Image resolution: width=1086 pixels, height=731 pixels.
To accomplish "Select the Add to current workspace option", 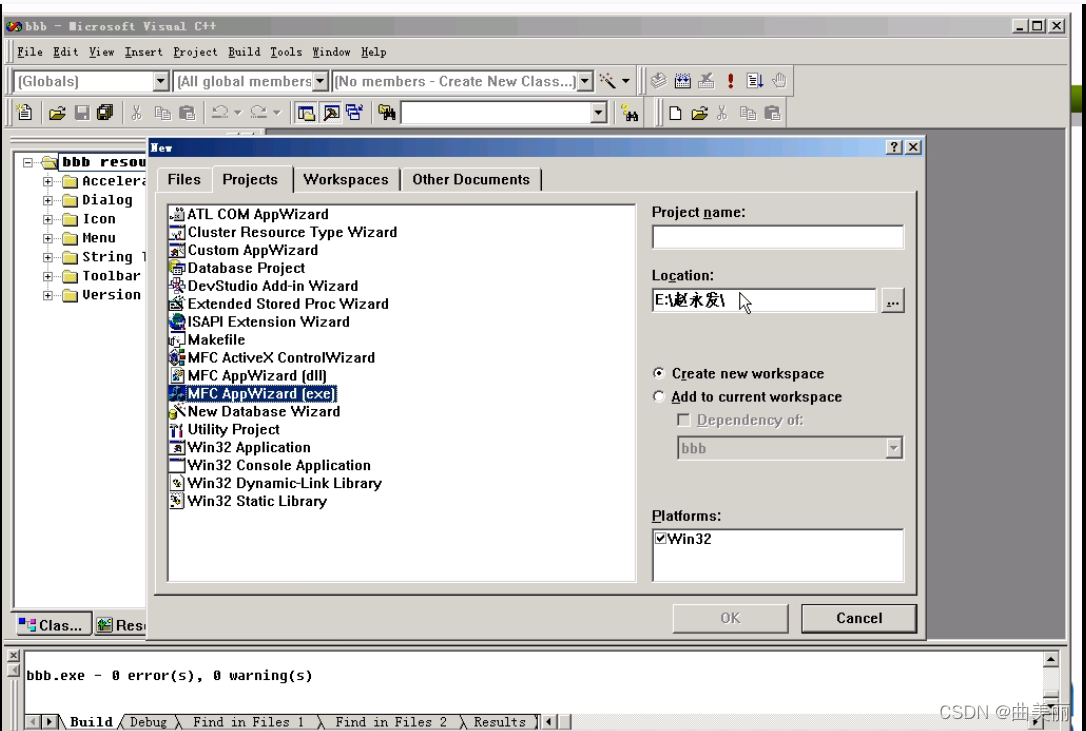I will 659,396.
